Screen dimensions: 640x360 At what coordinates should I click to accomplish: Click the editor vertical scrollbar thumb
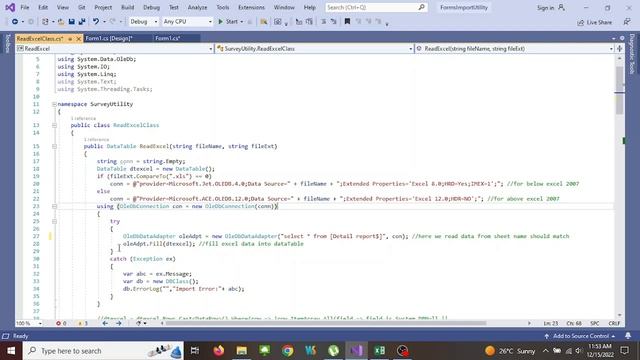(620, 91)
